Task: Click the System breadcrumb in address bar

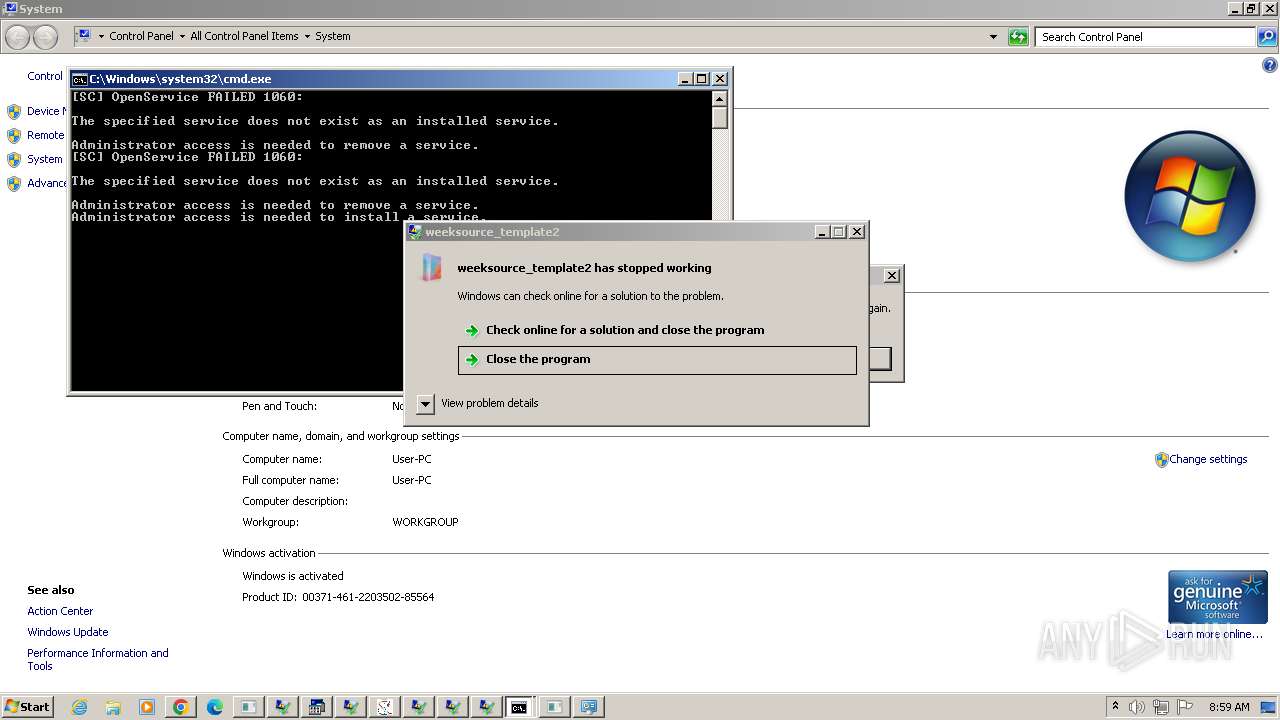Action: [x=333, y=36]
